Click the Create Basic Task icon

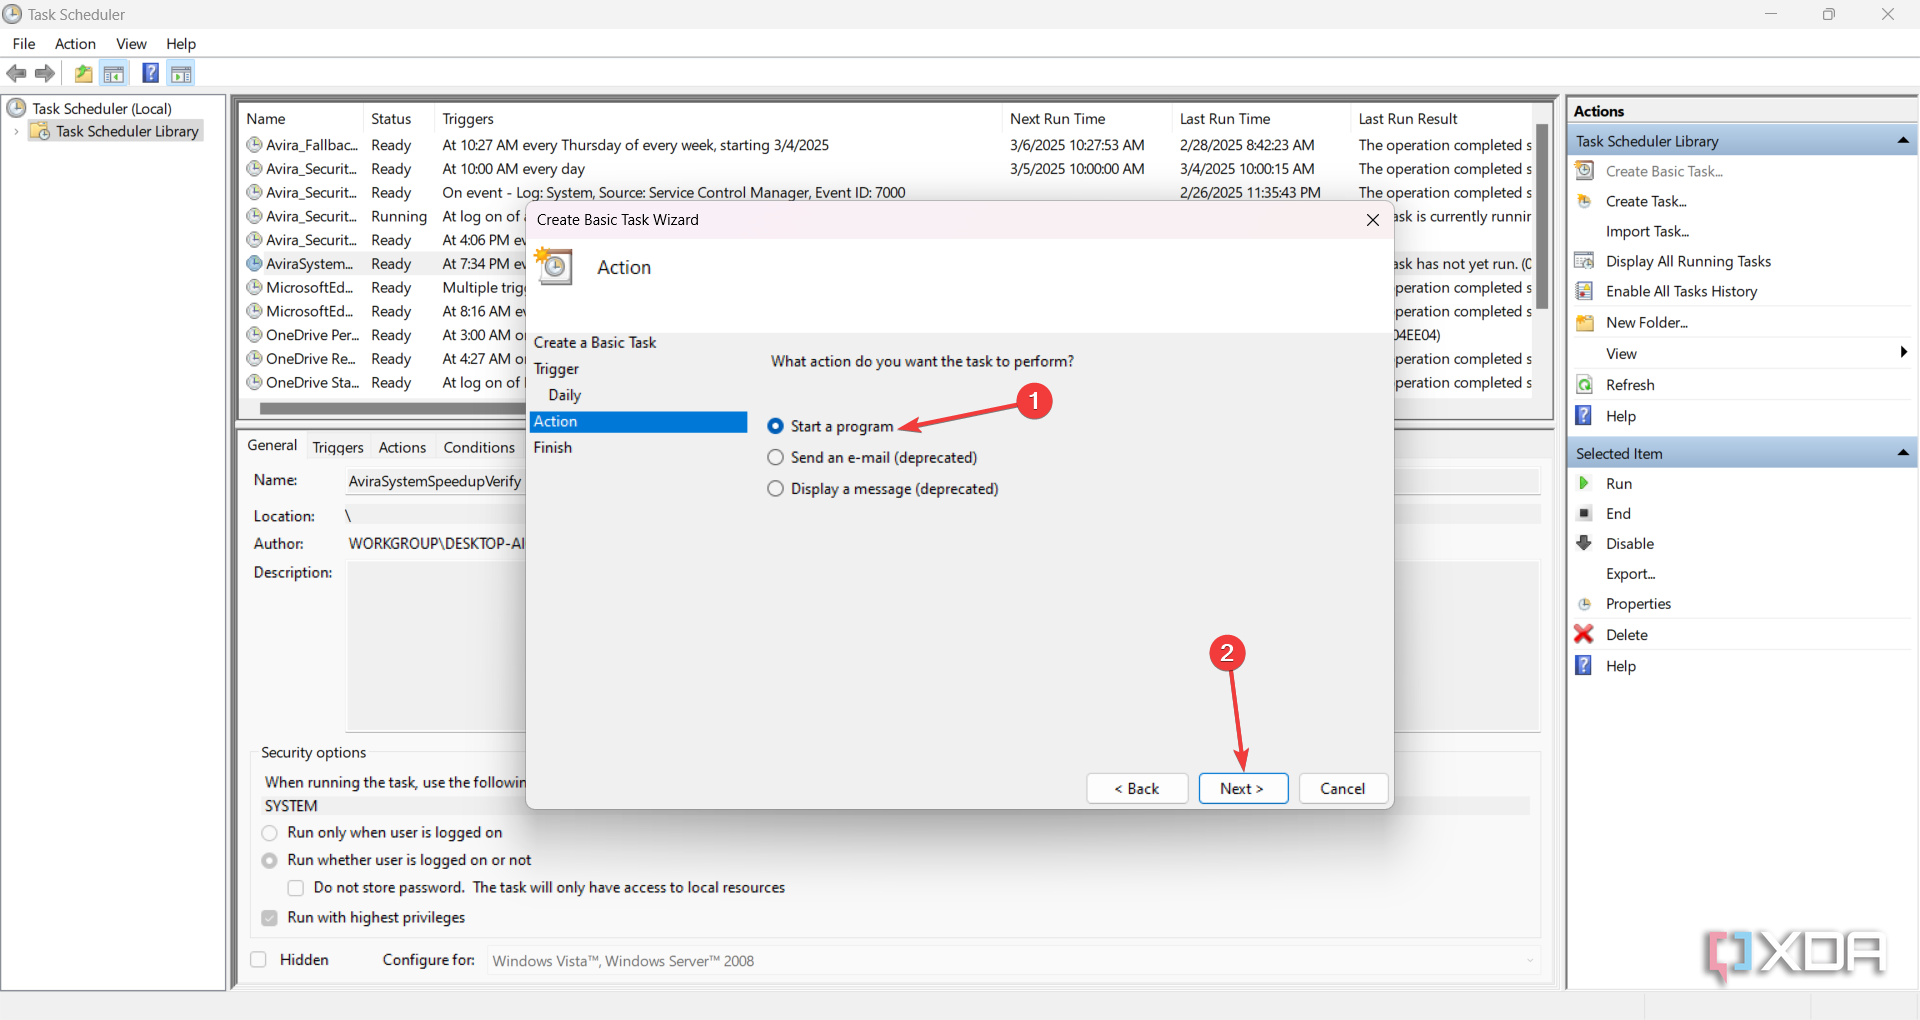pos(1585,171)
